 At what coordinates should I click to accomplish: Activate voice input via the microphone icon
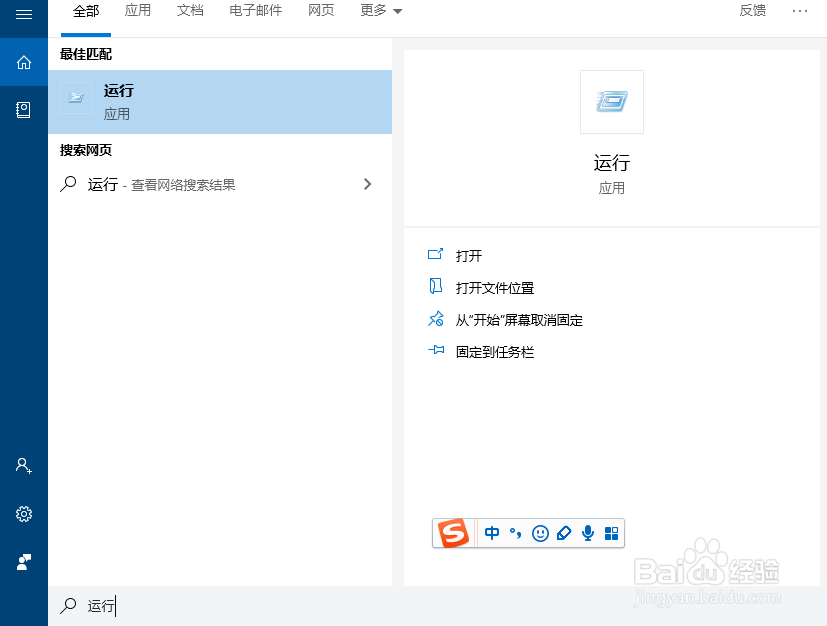click(x=587, y=533)
